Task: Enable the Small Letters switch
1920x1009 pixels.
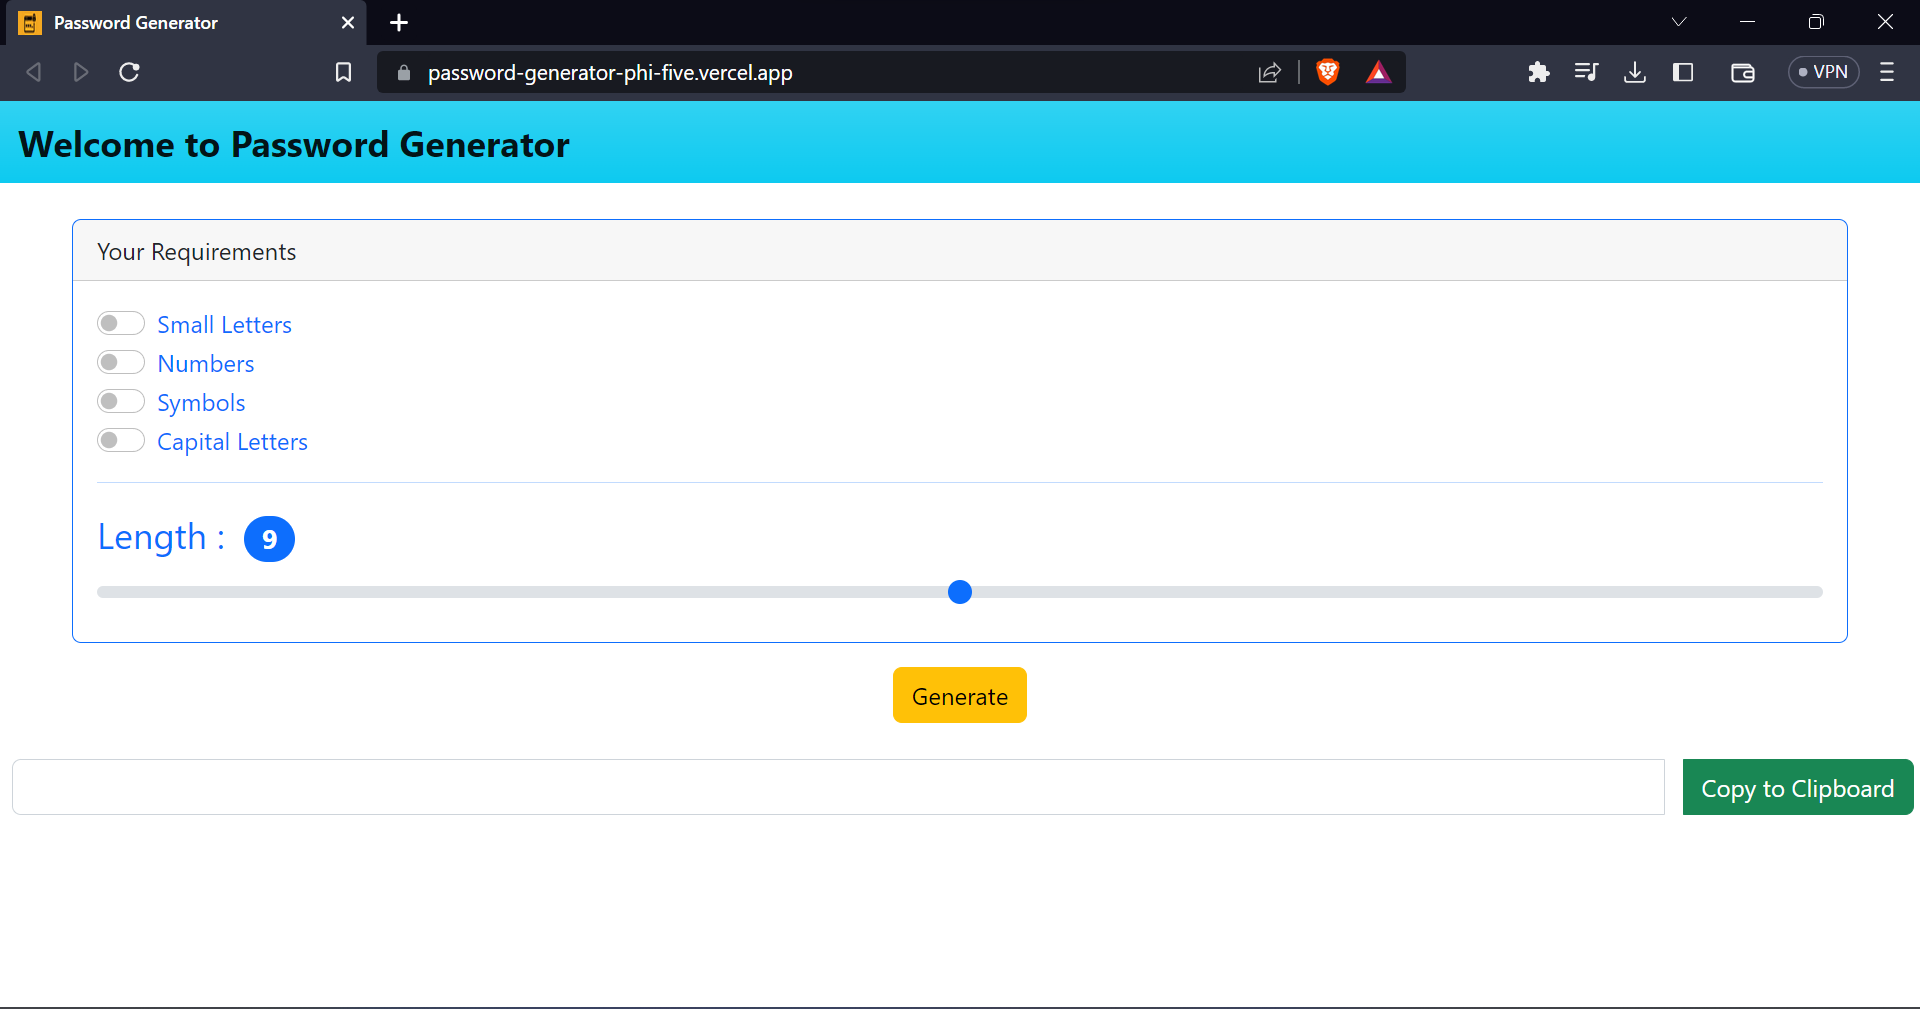Action: point(121,324)
